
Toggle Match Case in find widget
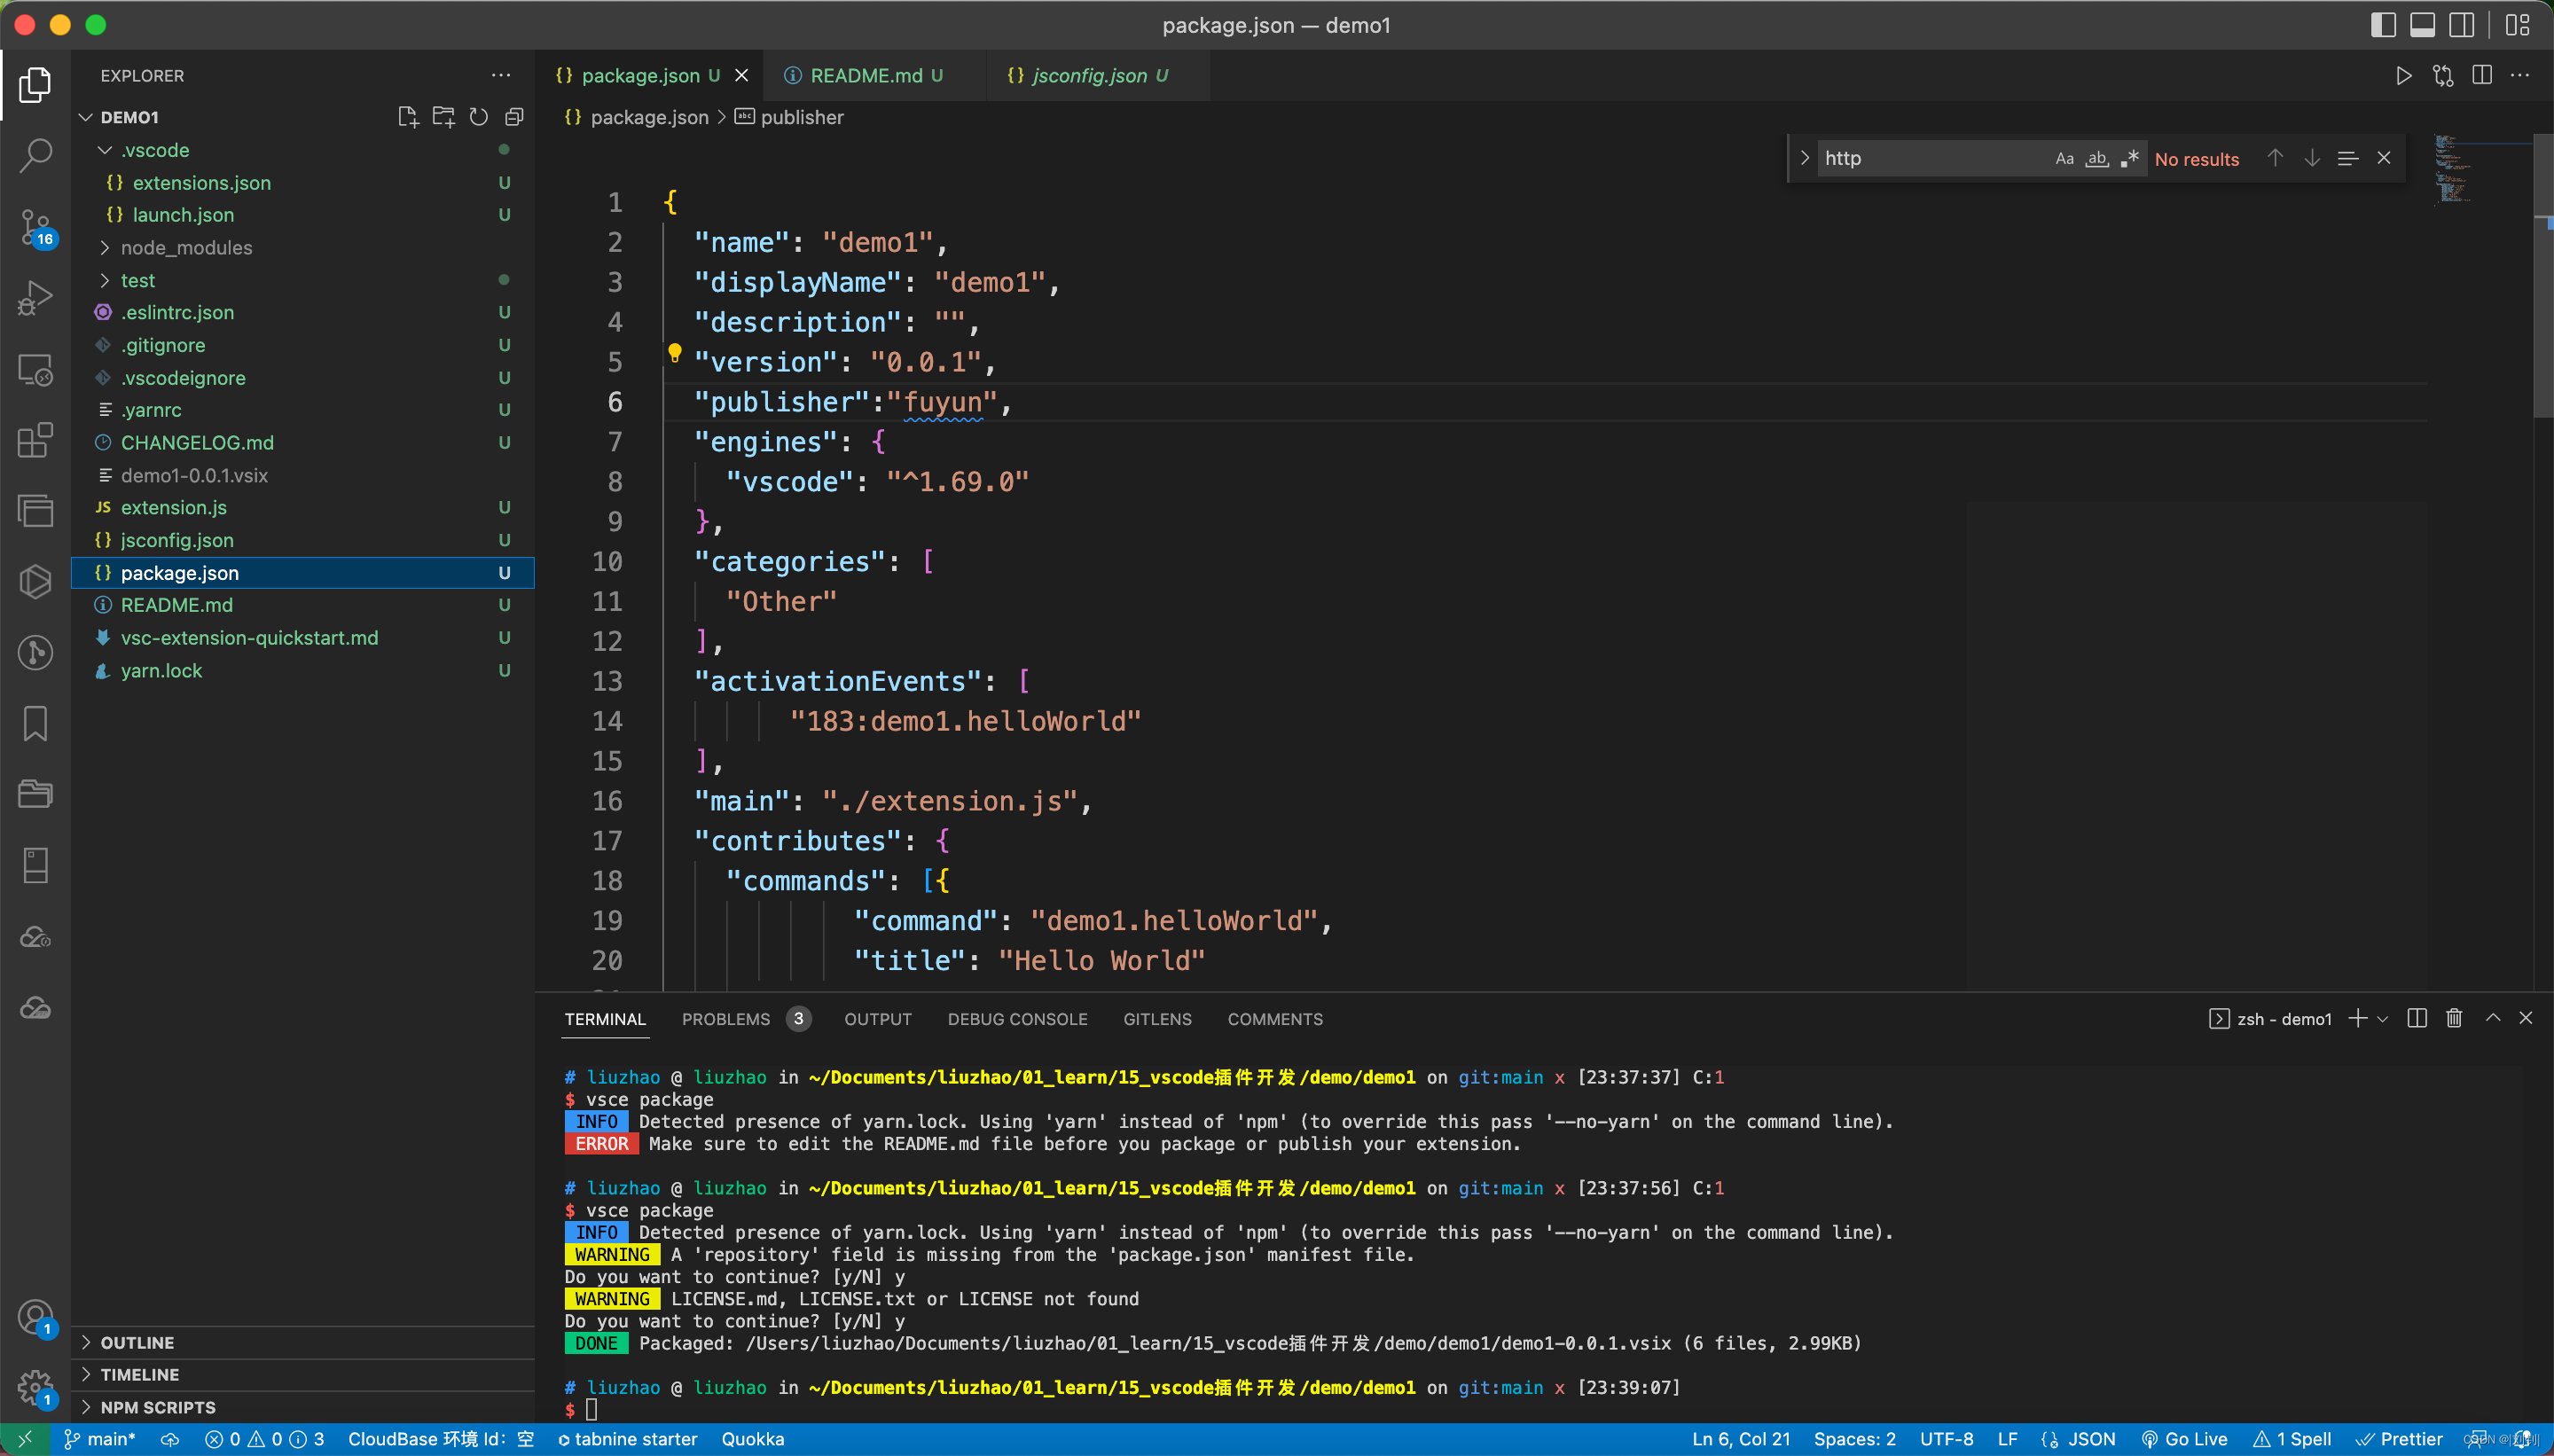2064,158
